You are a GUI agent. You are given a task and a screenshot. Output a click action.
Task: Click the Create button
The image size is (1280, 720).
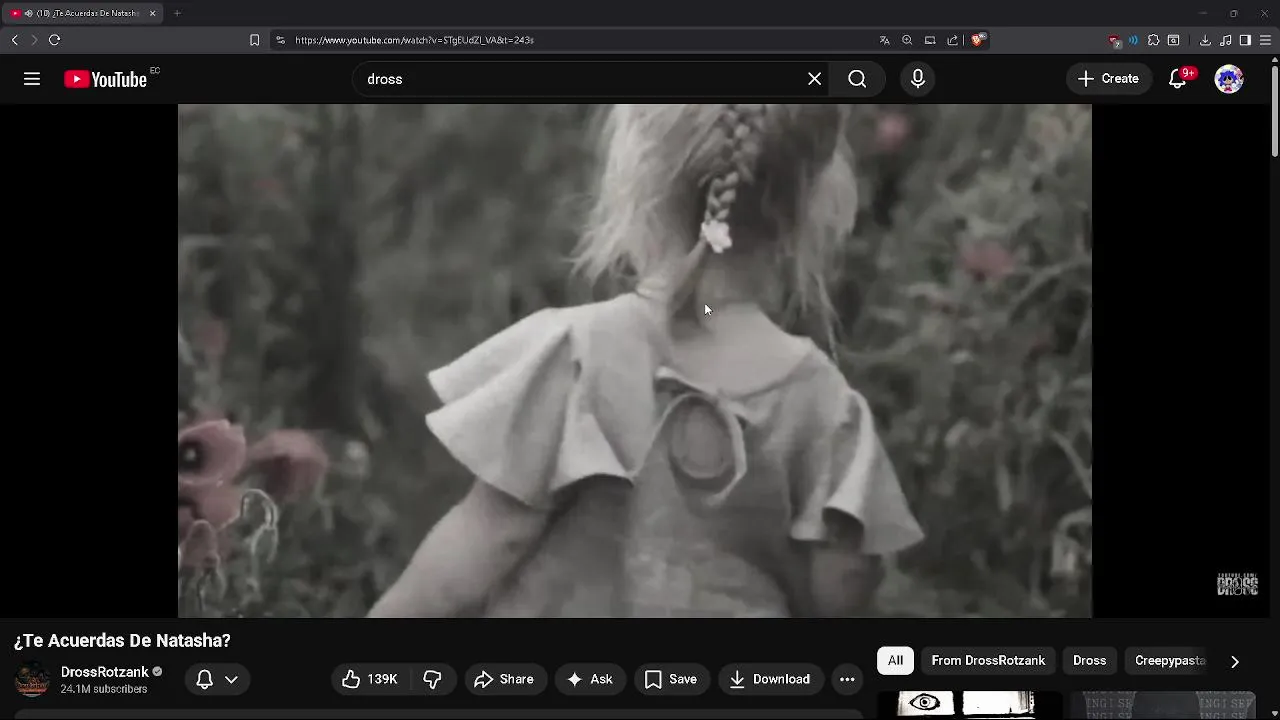(1108, 79)
